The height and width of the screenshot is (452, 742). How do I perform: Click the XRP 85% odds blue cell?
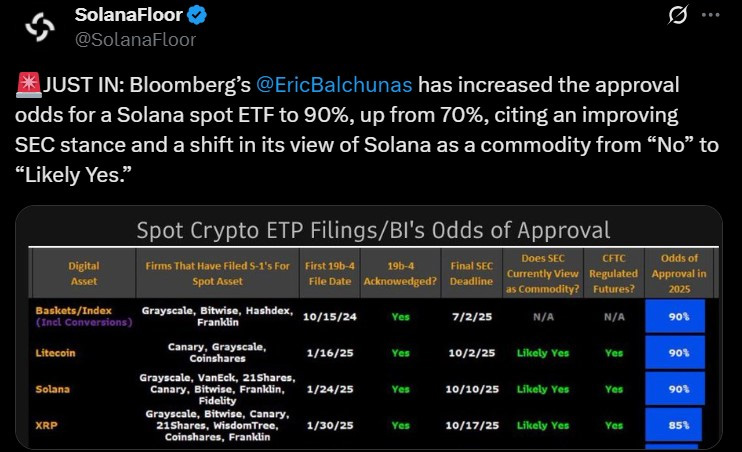674,425
